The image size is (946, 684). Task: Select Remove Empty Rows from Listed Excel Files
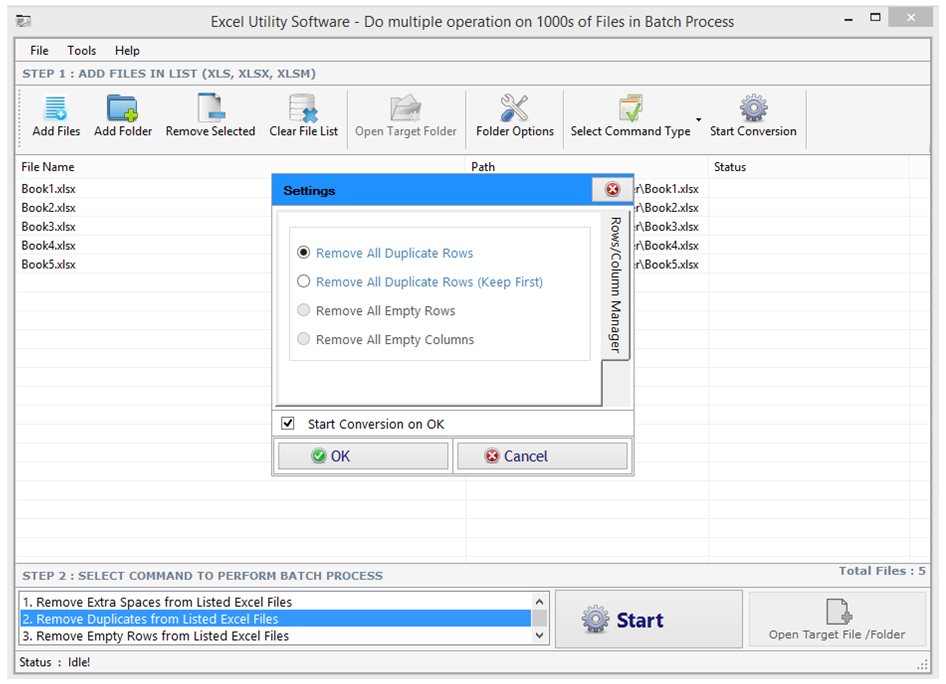coord(276,636)
